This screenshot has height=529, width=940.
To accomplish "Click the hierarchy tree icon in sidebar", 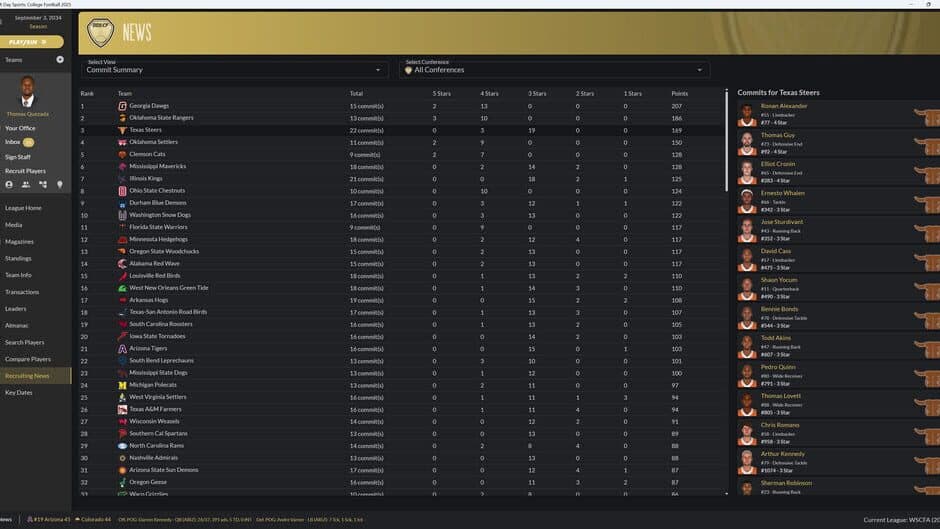I will 43,185.
